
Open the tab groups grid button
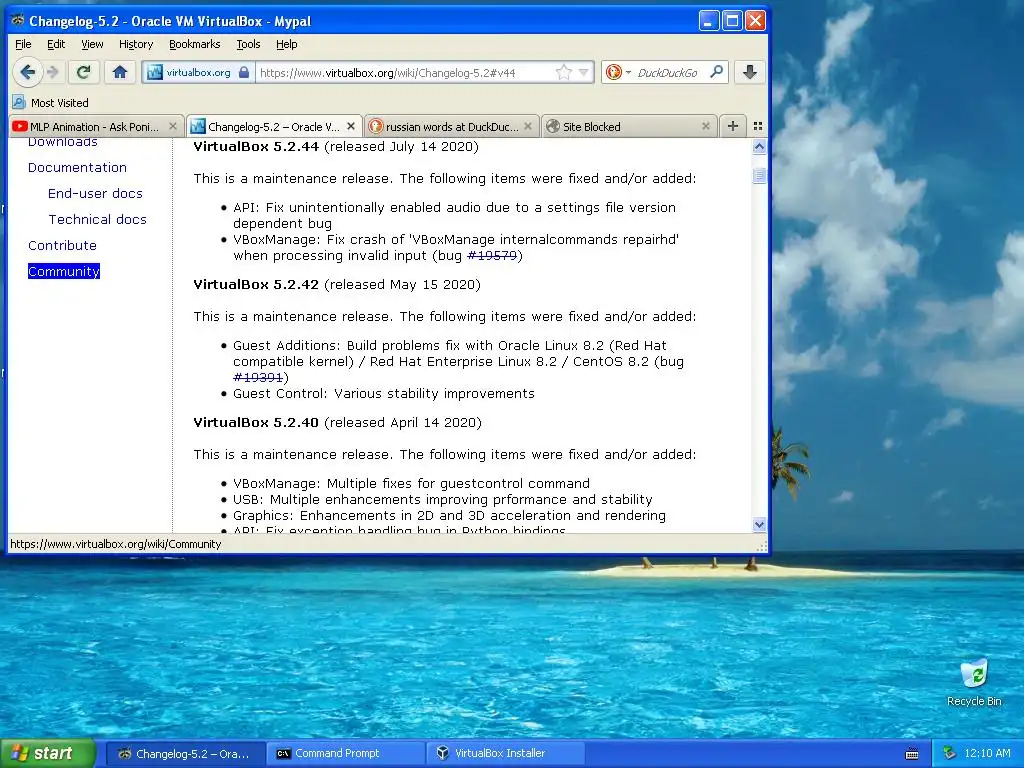758,126
